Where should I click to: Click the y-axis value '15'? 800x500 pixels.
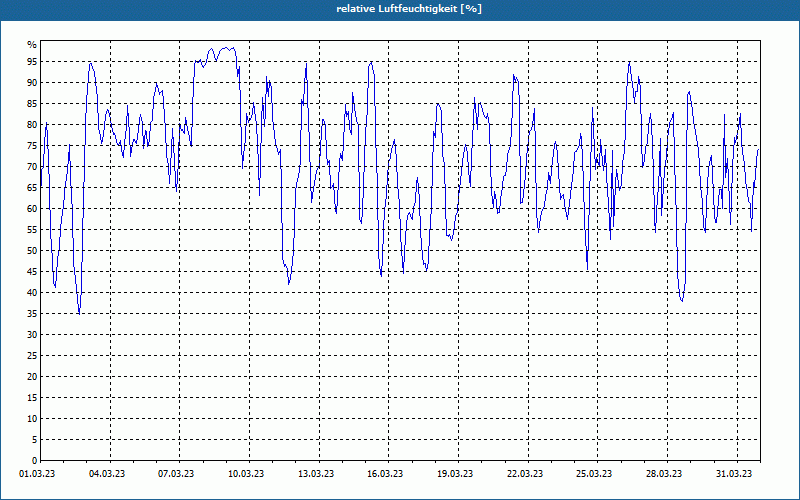coord(32,397)
